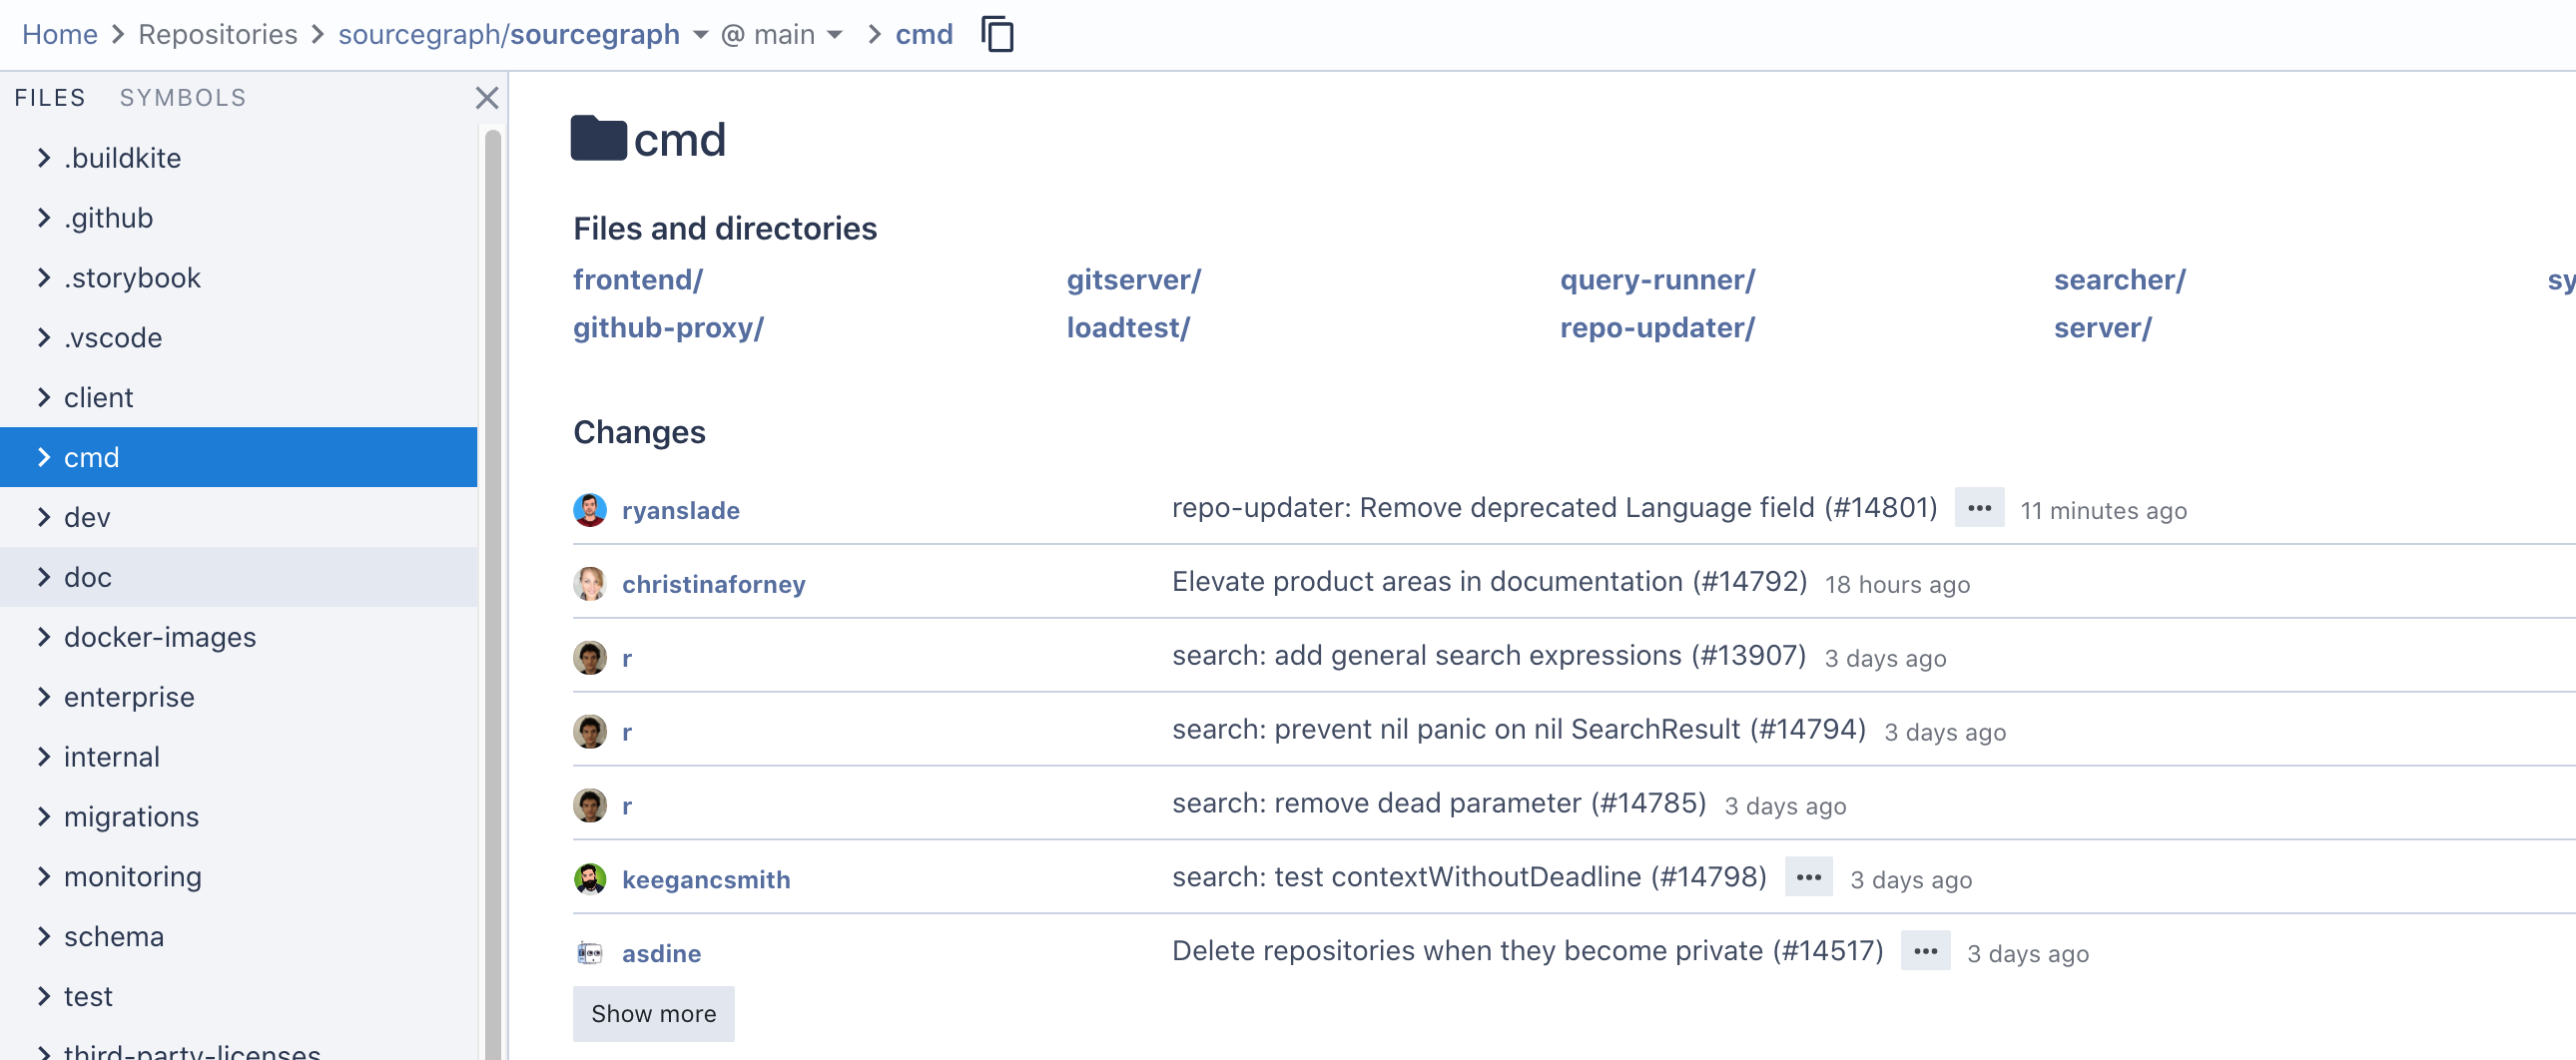
Task: Expand the monitoring folder chevron
Action: pos(43,878)
